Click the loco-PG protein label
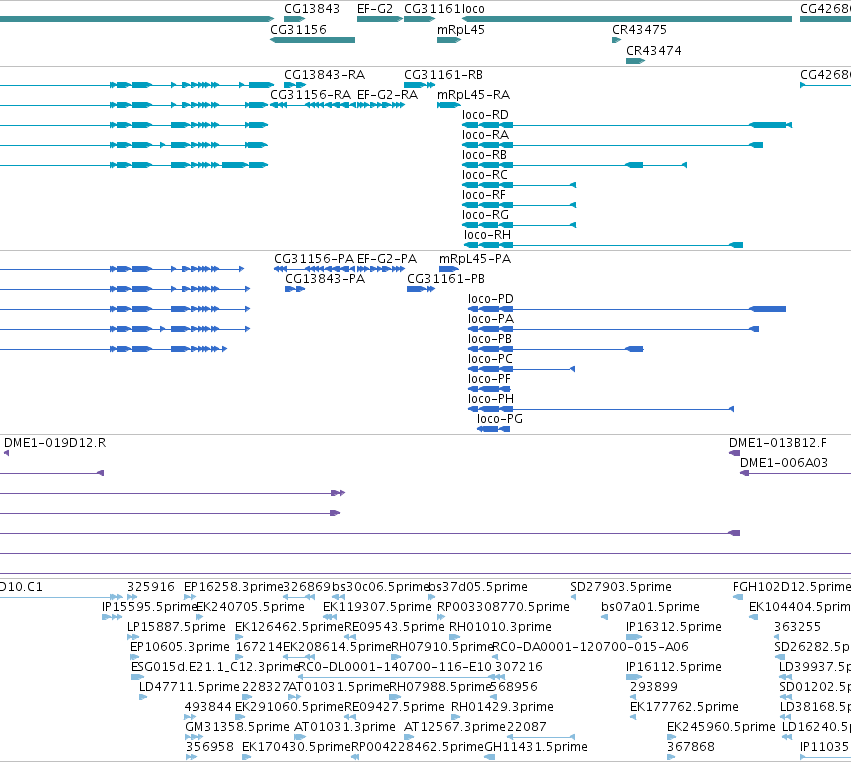This screenshot has width=851, height=762. 500,419
